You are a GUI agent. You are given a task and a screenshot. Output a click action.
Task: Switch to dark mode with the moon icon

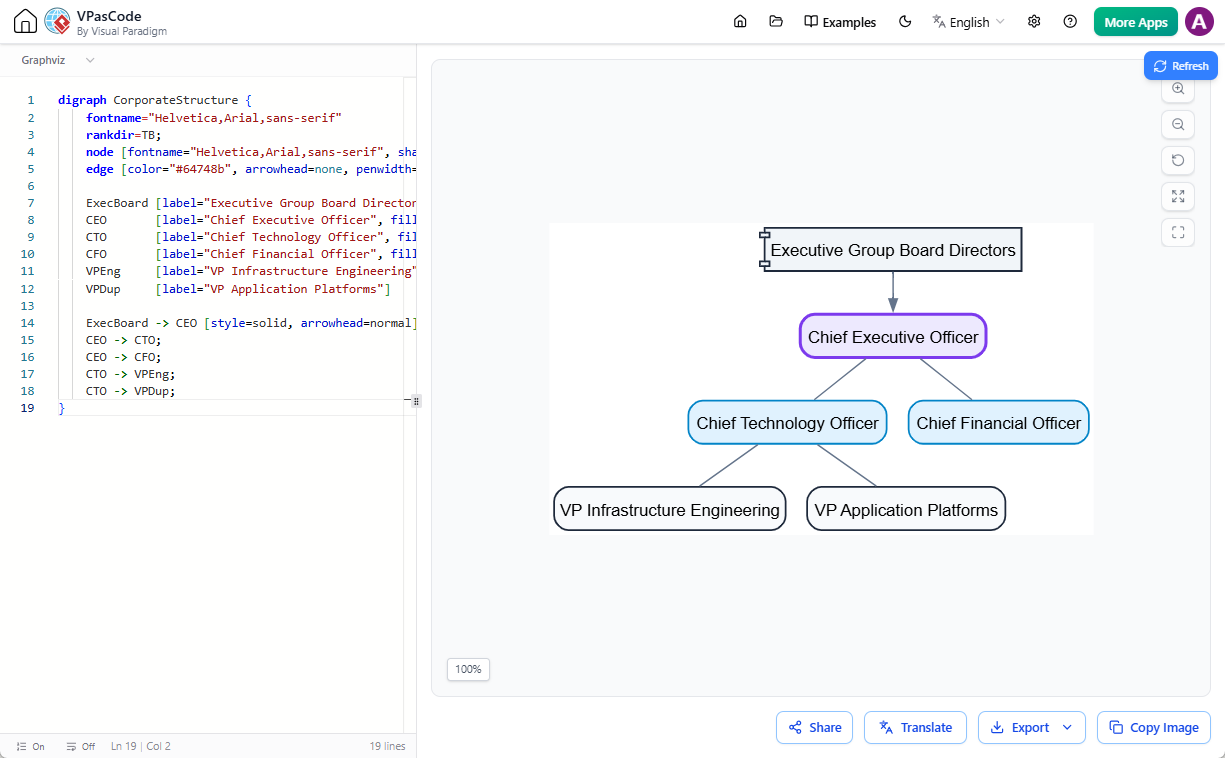905,22
